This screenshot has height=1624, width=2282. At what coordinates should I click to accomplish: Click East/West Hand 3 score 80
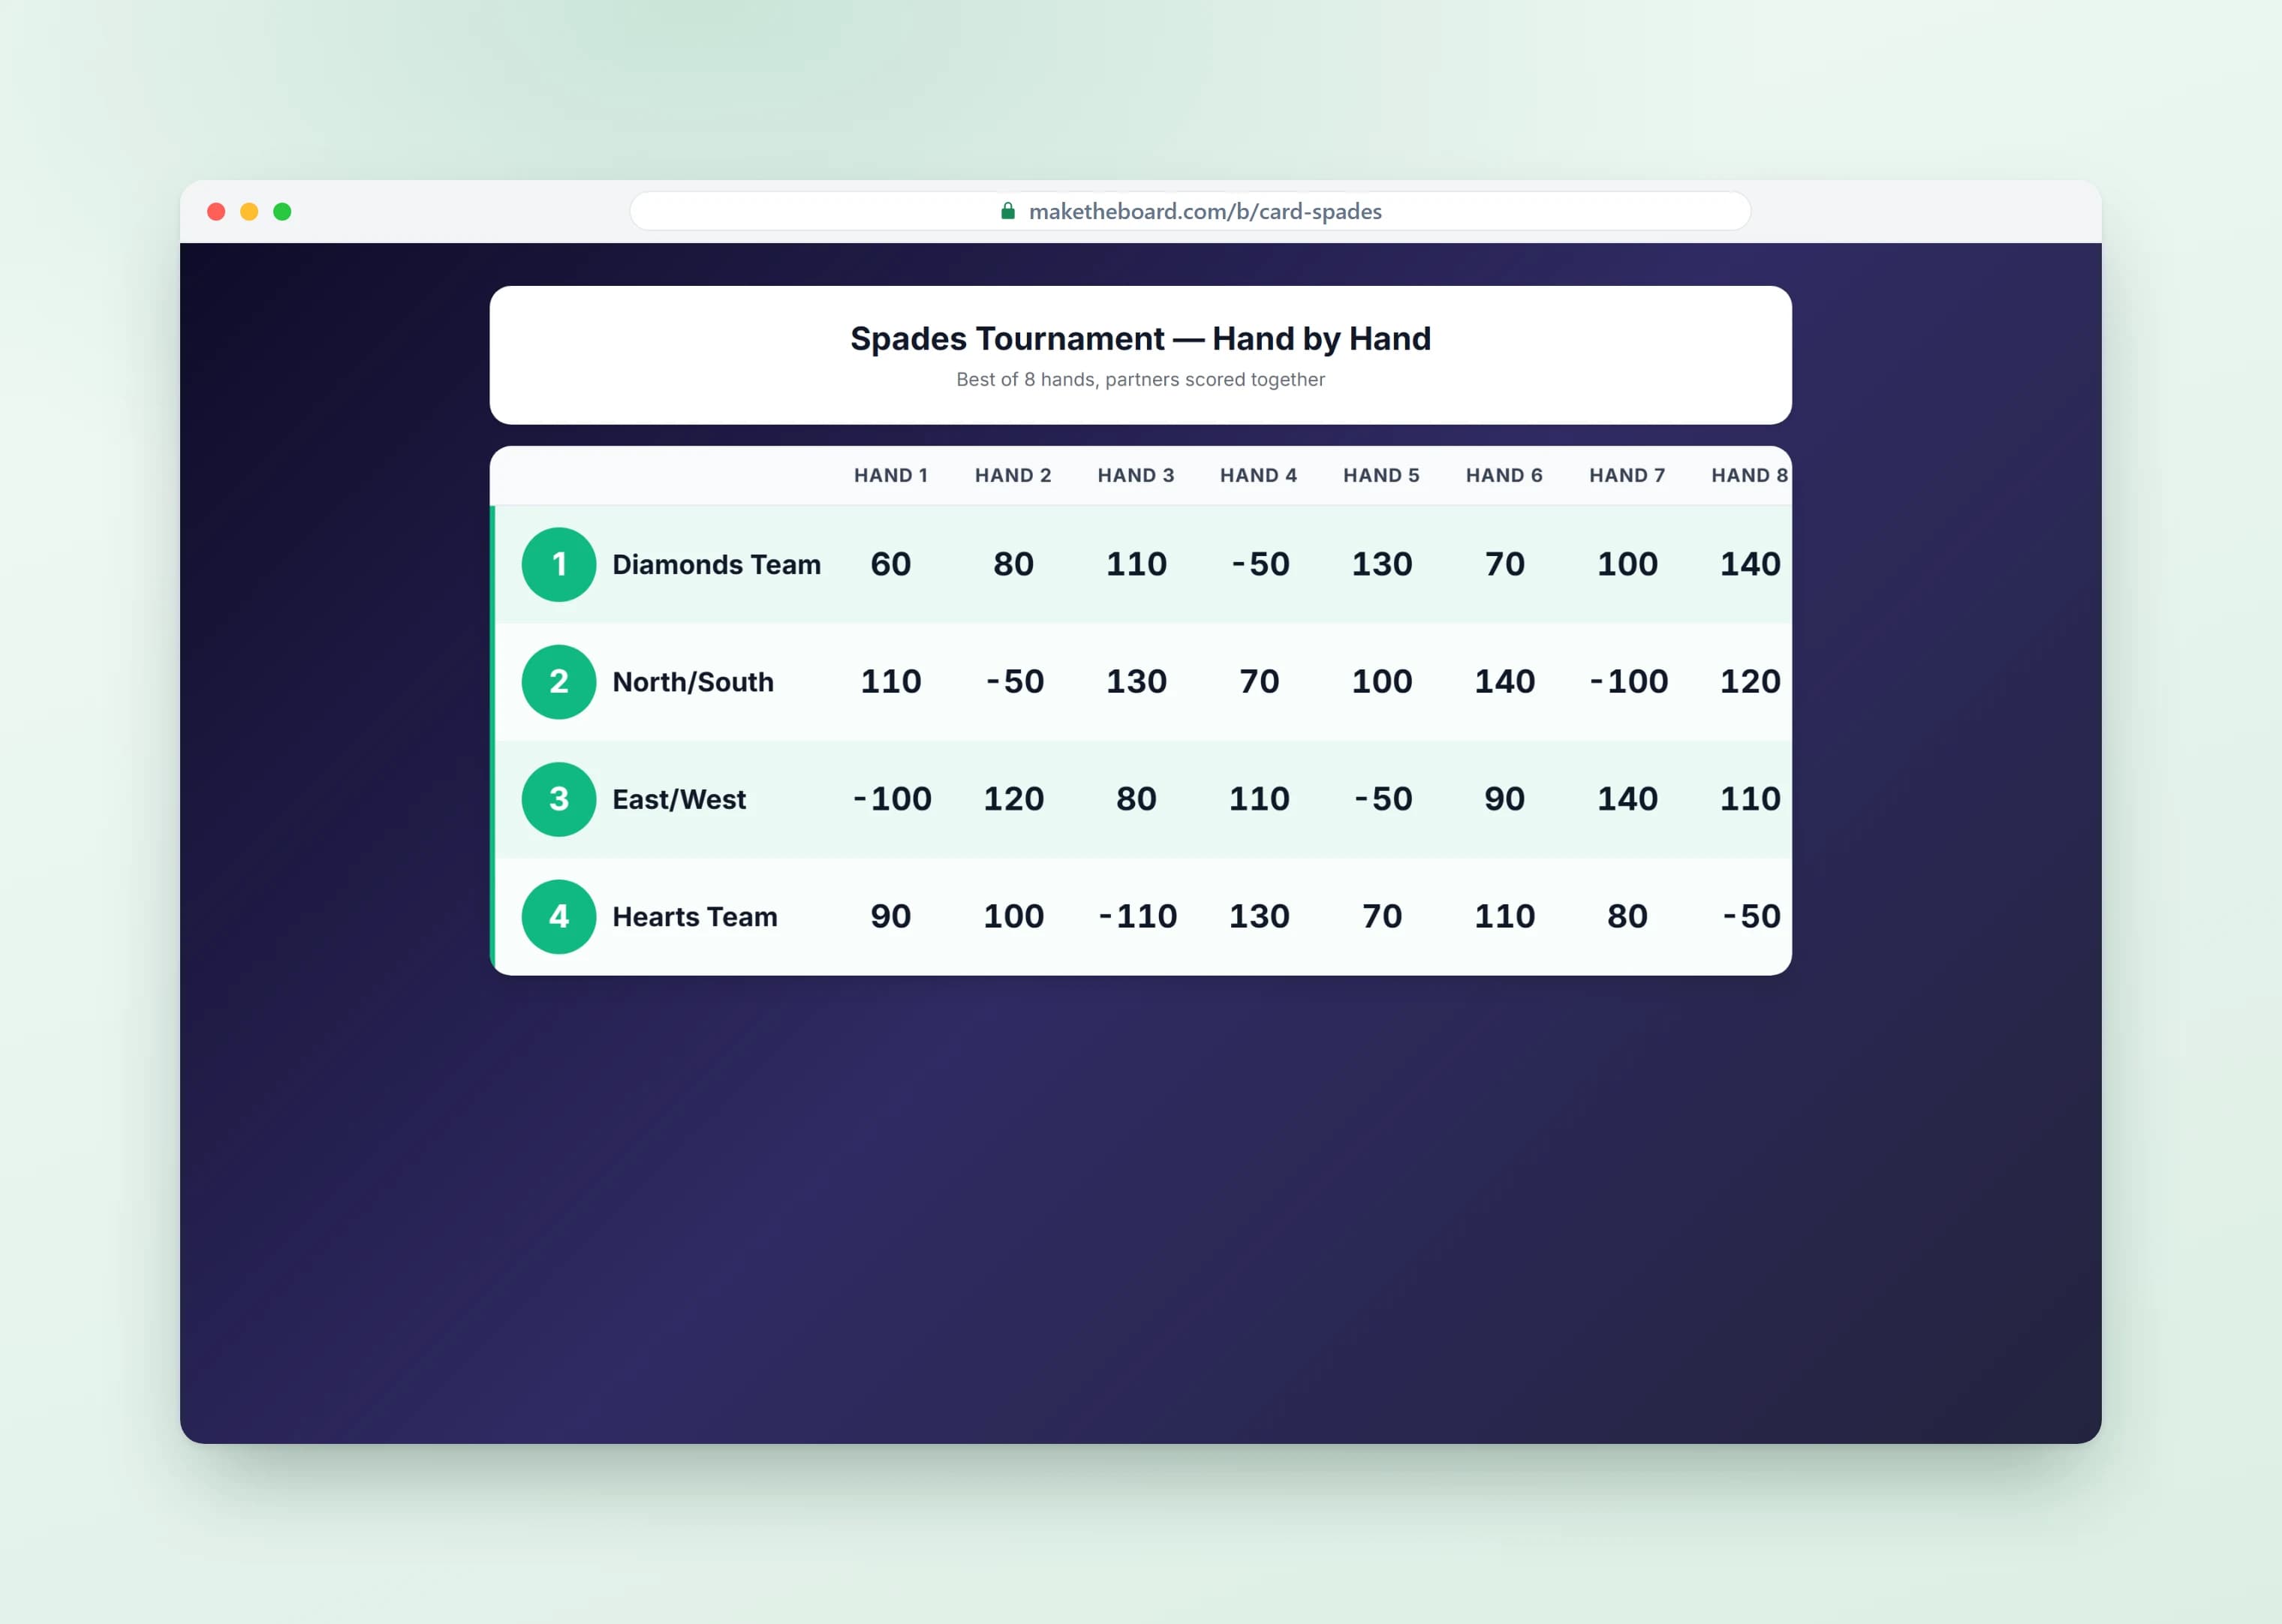point(1136,799)
